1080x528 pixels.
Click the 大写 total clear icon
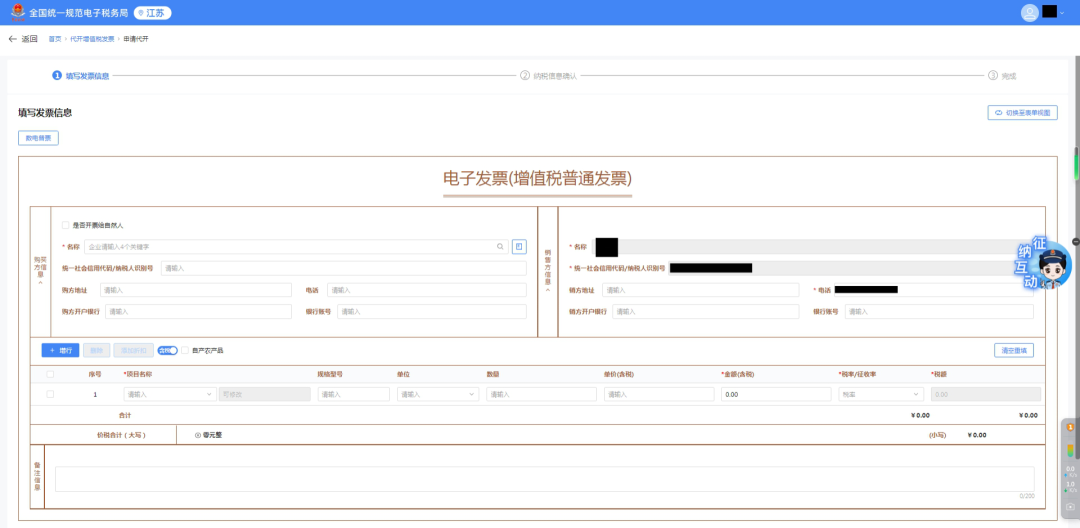pyautogui.click(x=197, y=435)
